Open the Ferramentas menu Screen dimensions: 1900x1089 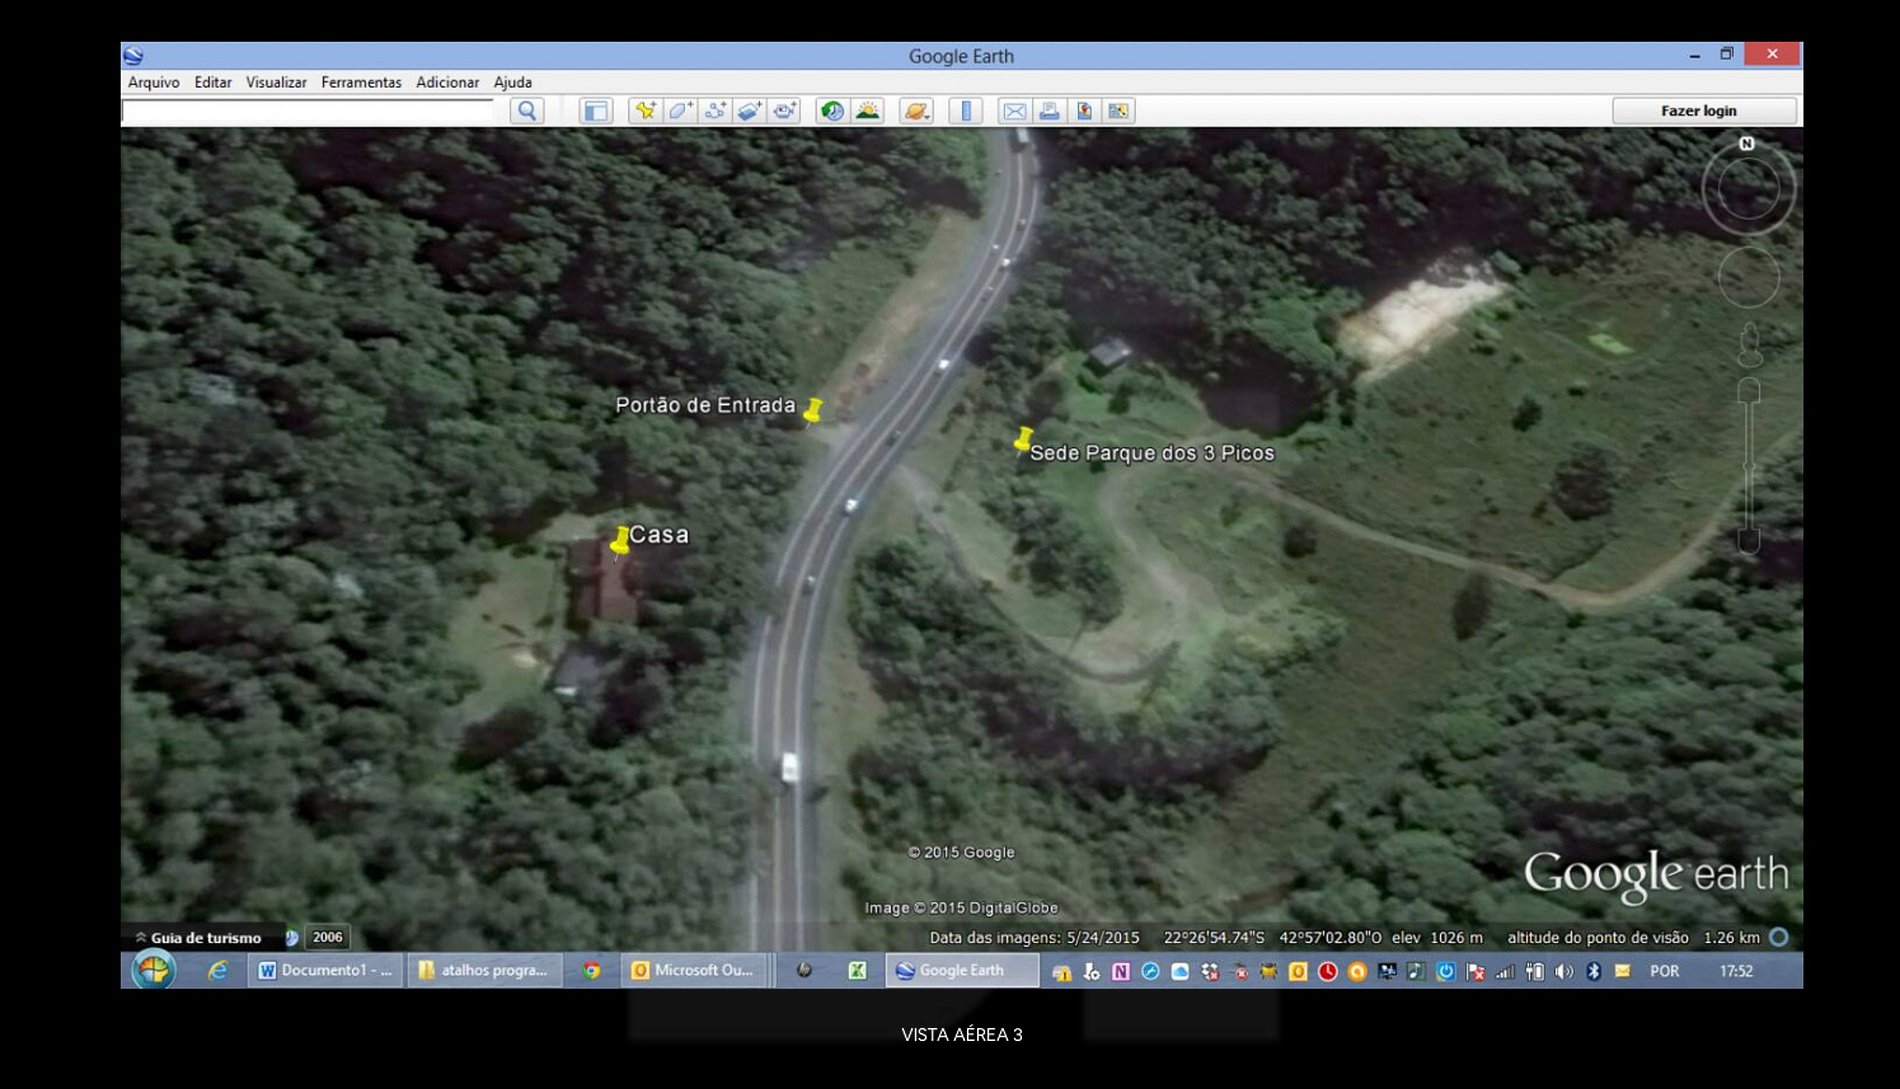(361, 82)
